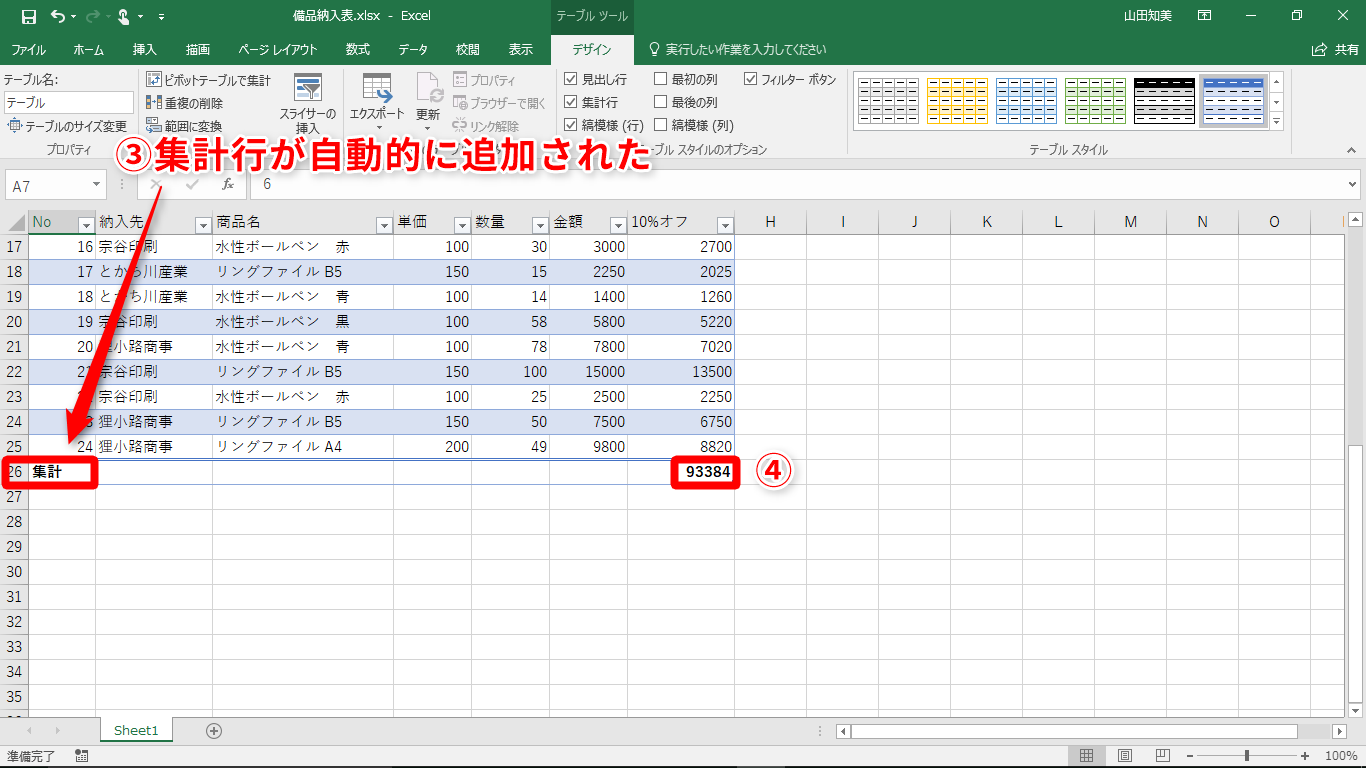
Task: Open the ファイル tab
Action: pyautogui.click(x=28, y=50)
